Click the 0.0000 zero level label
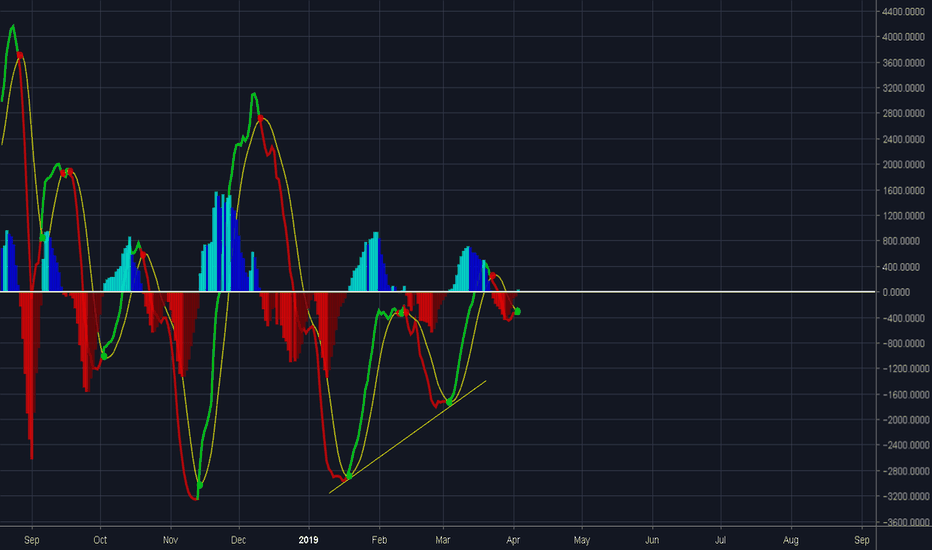The width and height of the screenshot is (932, 550). [896, 292]
